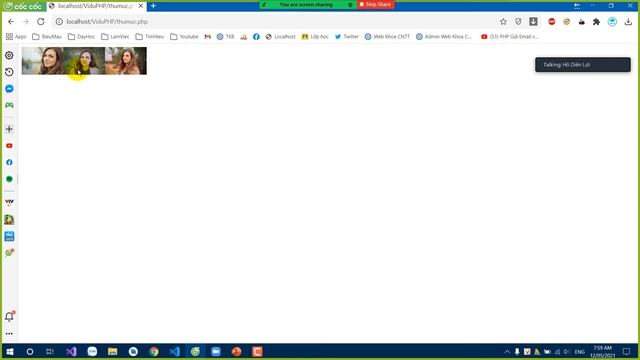
Task: Open the sidebar settings gear icon
Action: pos(9,55)
